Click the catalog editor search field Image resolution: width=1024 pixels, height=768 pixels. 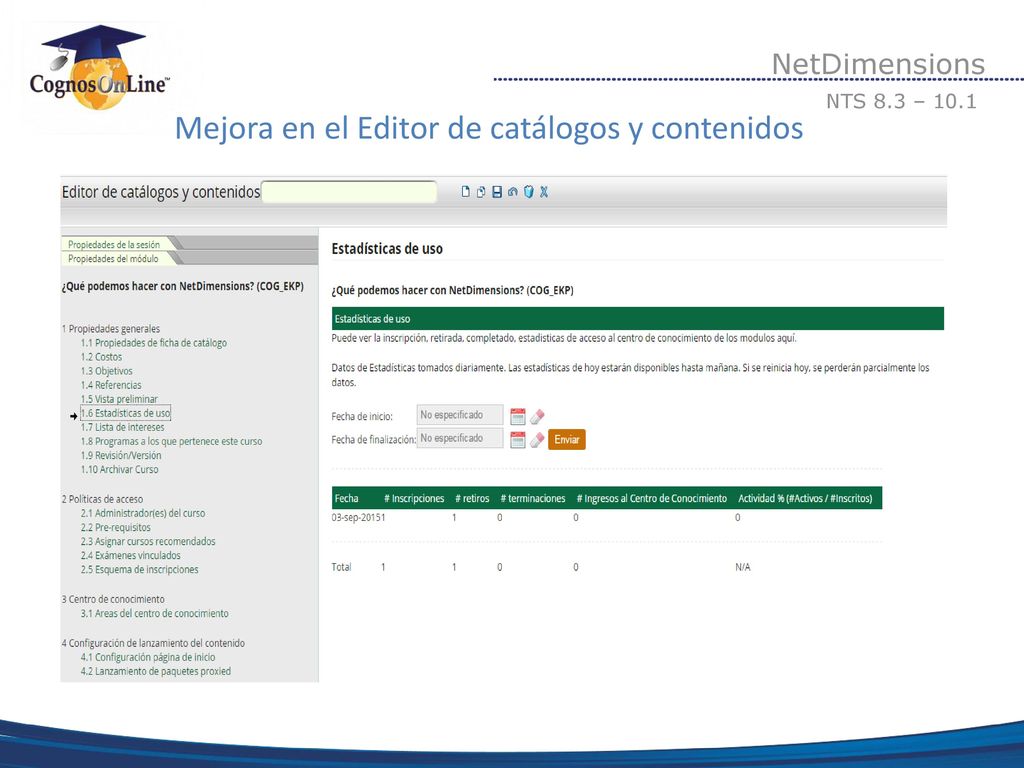[x=349, y=192]
